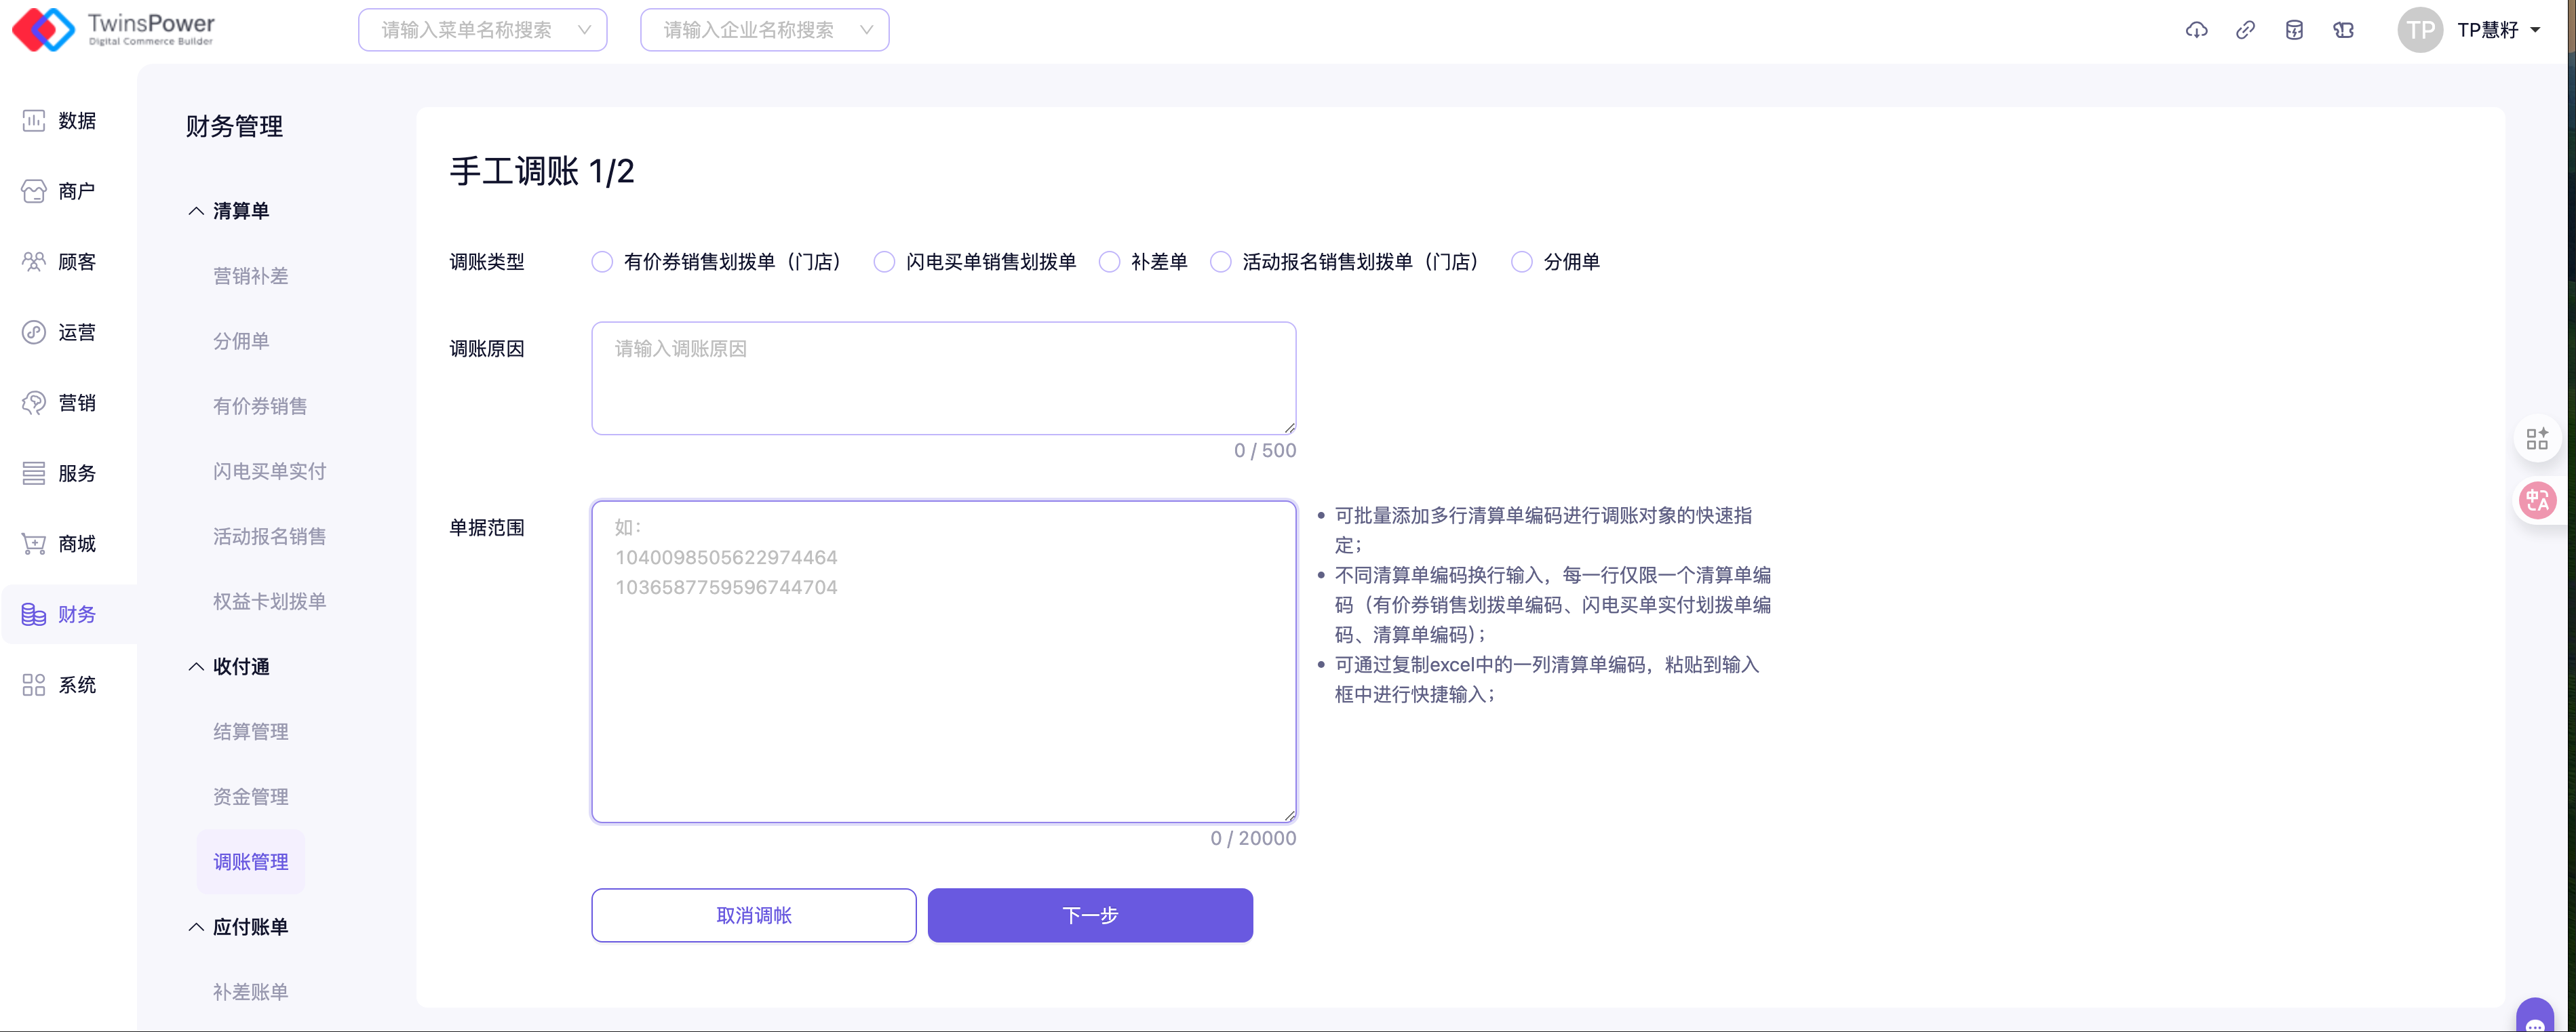This screenshot has height=1032, width=2576.
Task: Click the link chain icon in header
Action: [2245, 30]
